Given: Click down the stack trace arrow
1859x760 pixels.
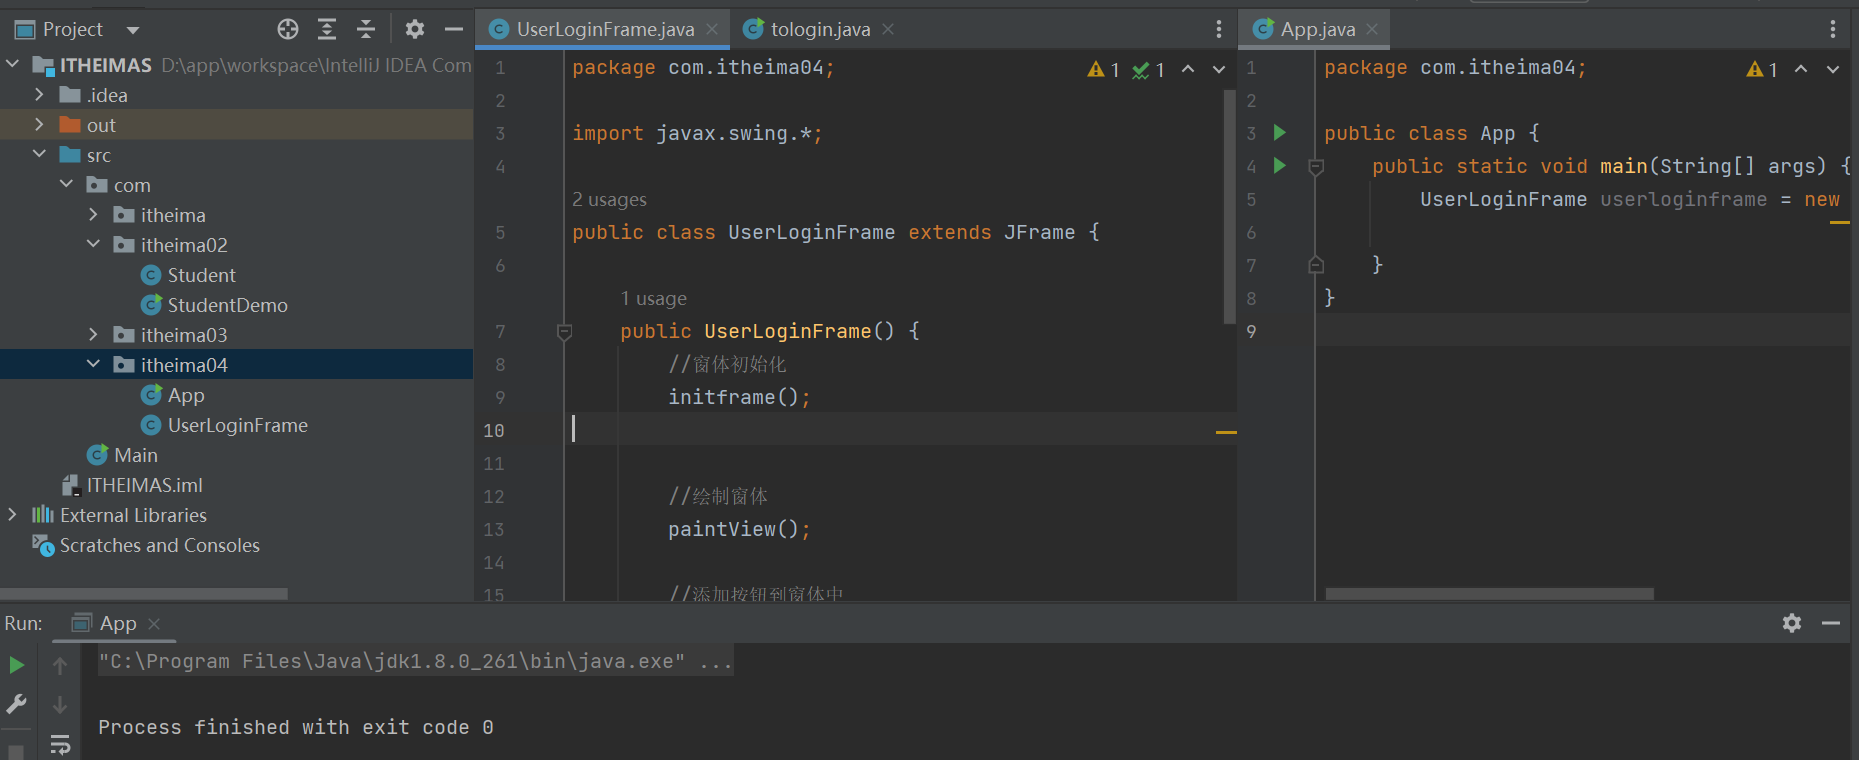Looking at the screenshot, I should 60,704.
